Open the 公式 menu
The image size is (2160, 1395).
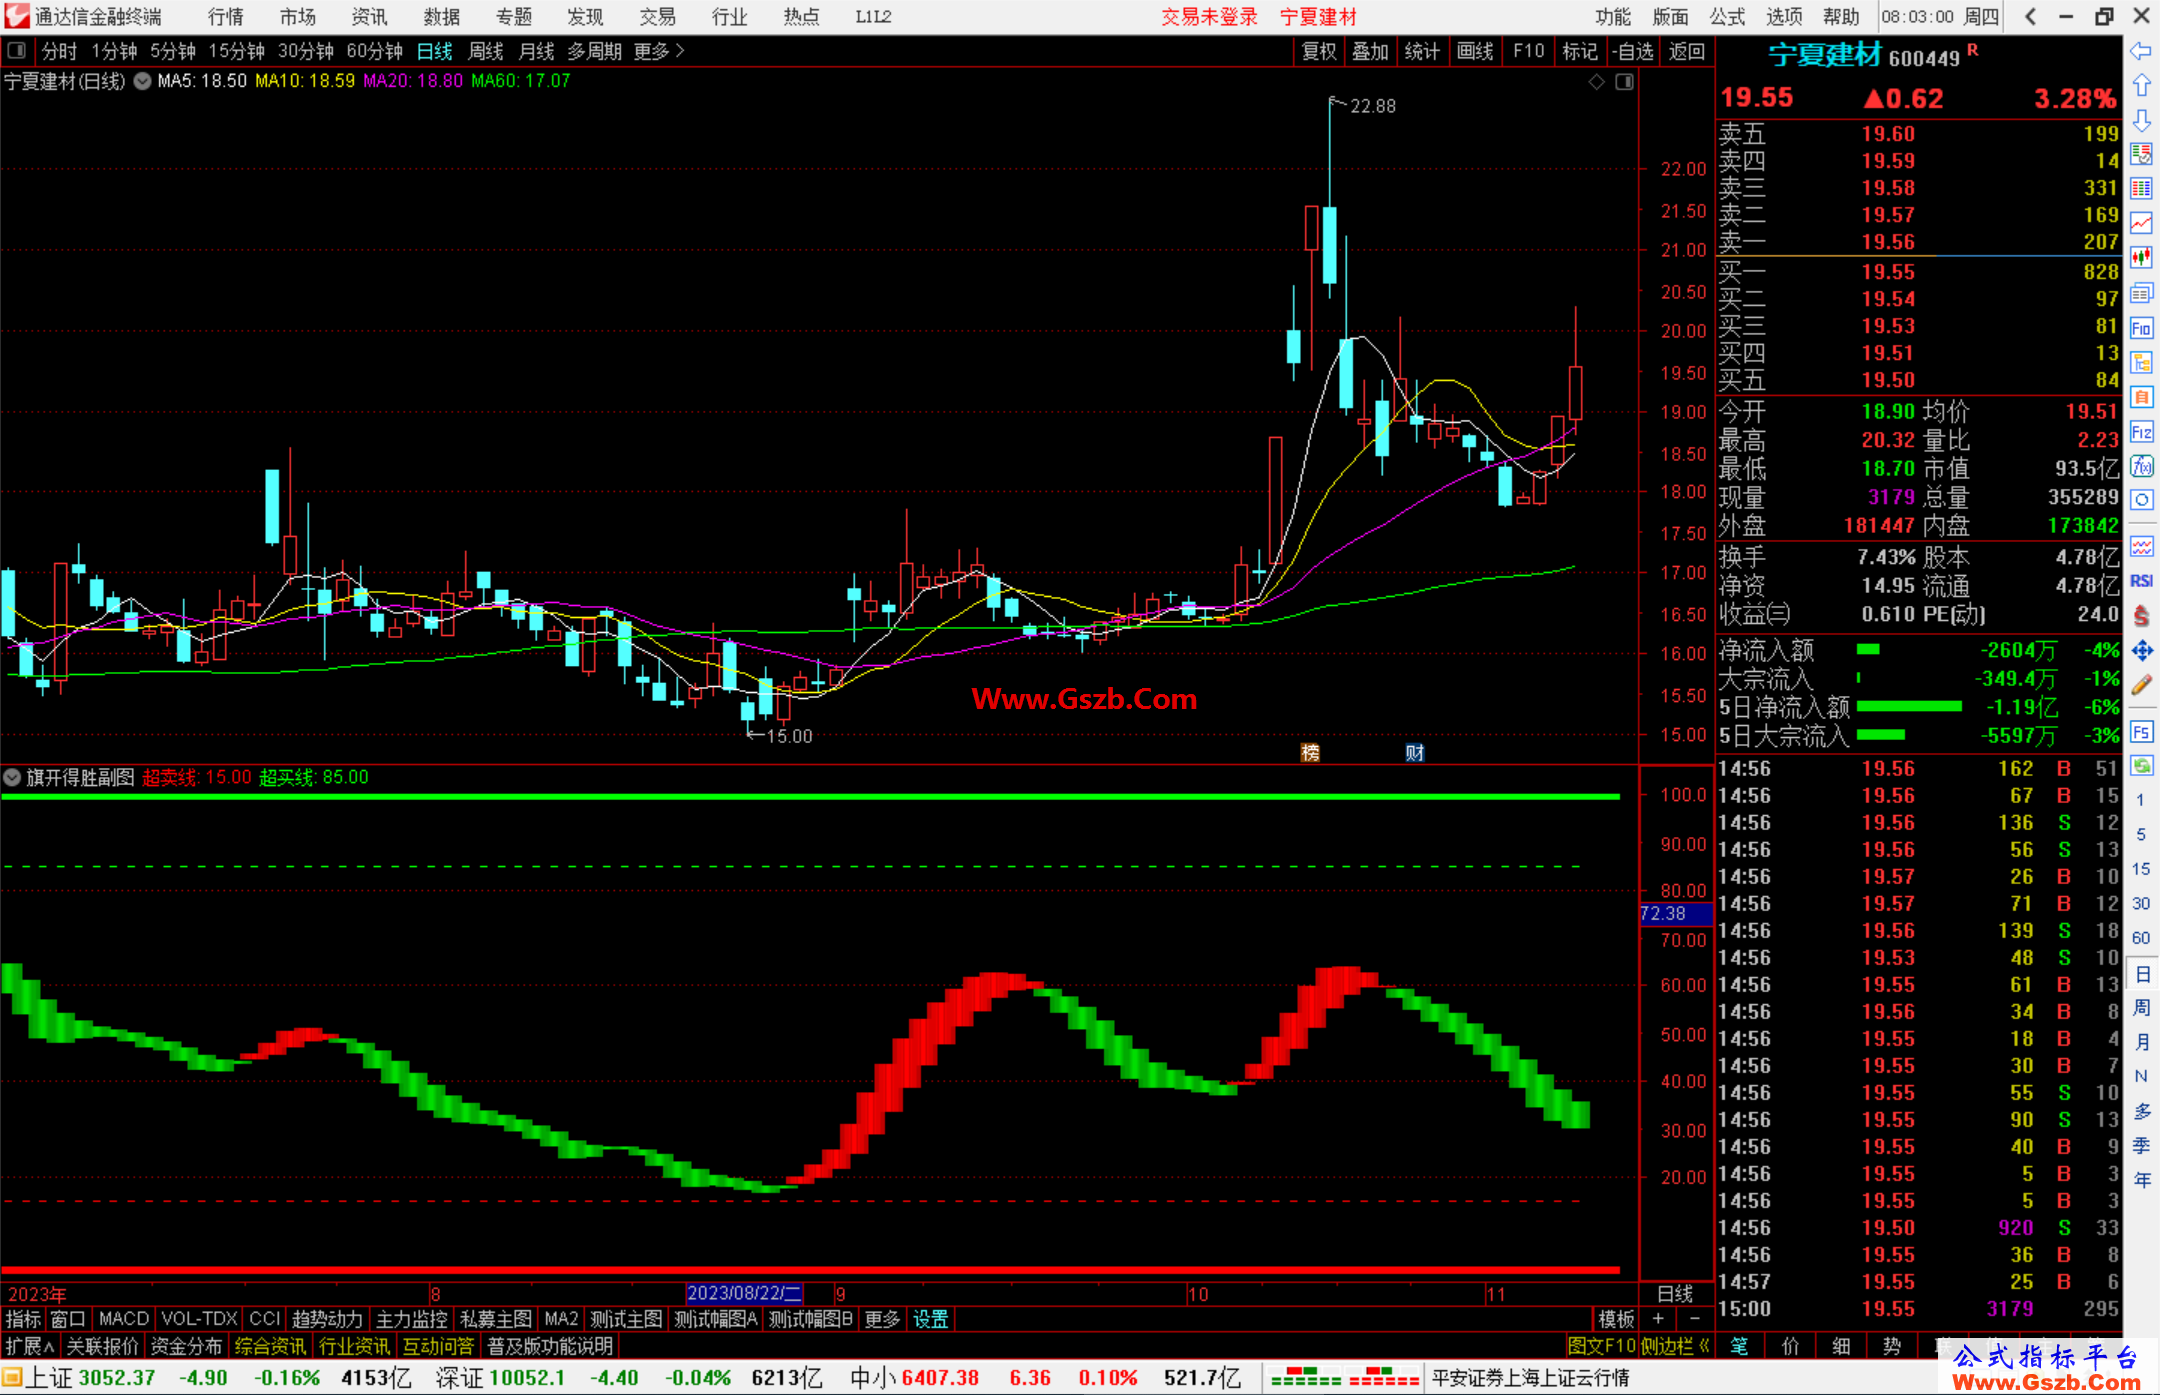pos(1727,17)
